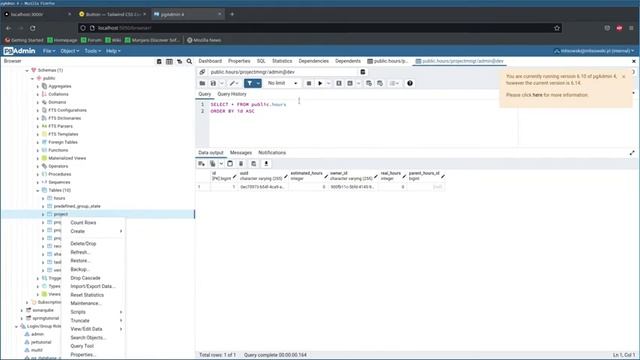640x360 pixels.
Task: Open Query Tool icon in Browser header
Action: 159,61
